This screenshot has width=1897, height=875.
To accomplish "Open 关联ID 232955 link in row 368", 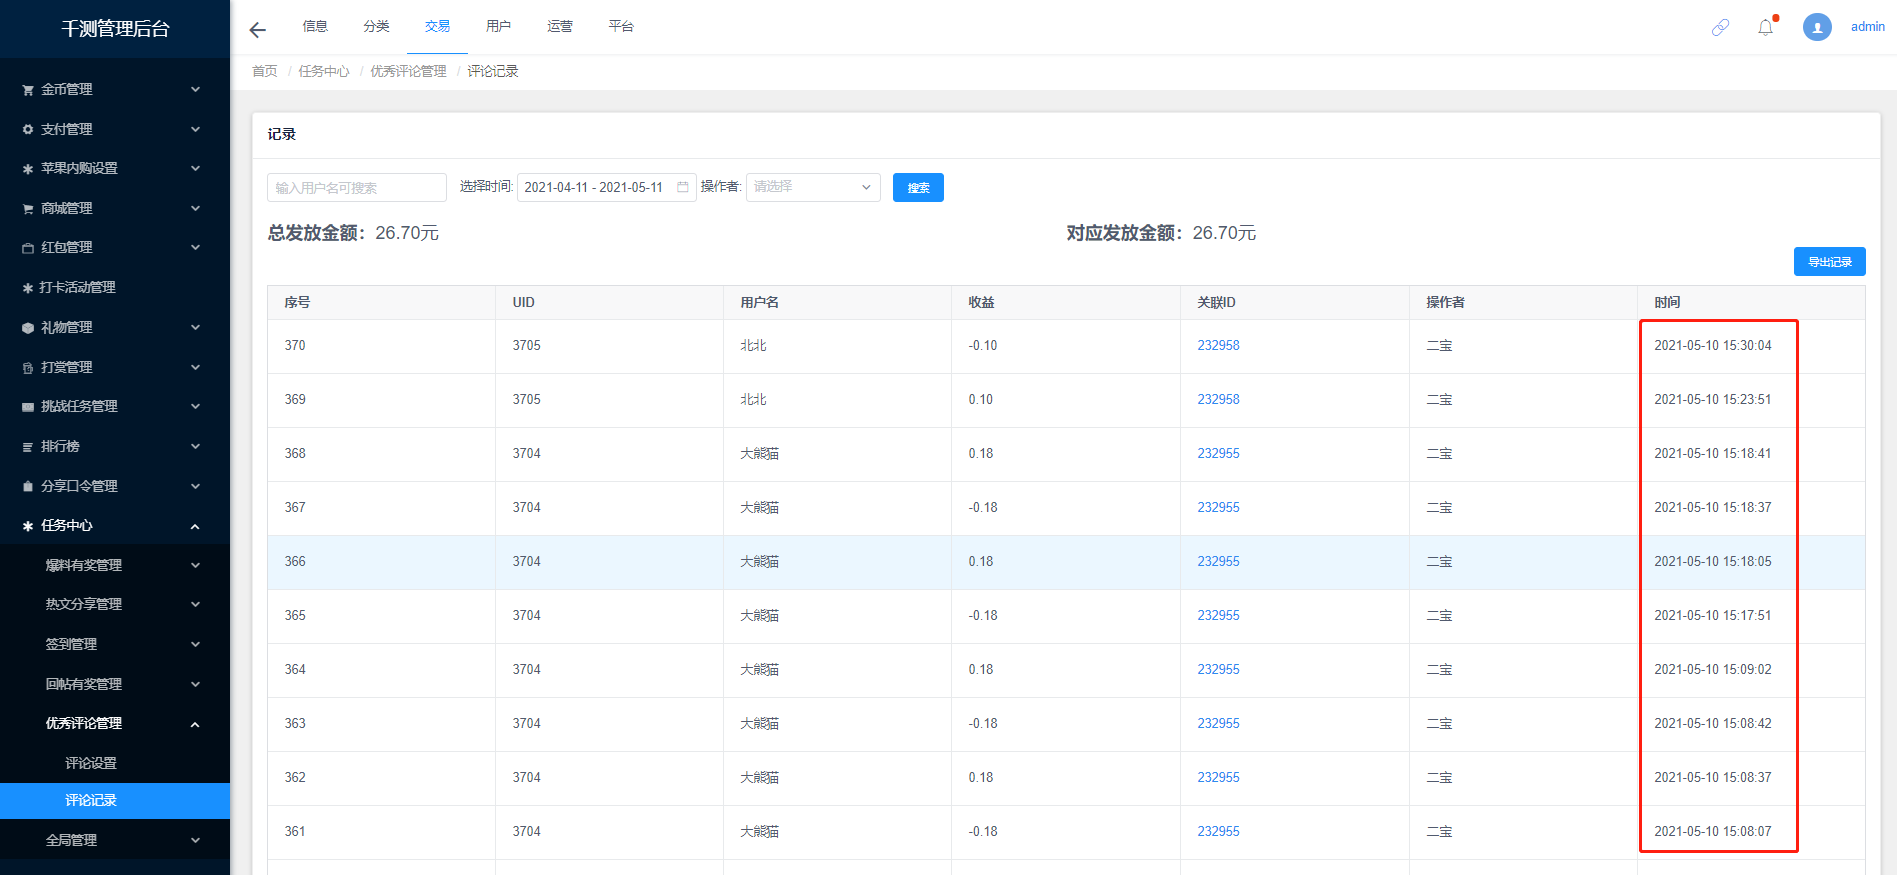I will (1218, 453).
